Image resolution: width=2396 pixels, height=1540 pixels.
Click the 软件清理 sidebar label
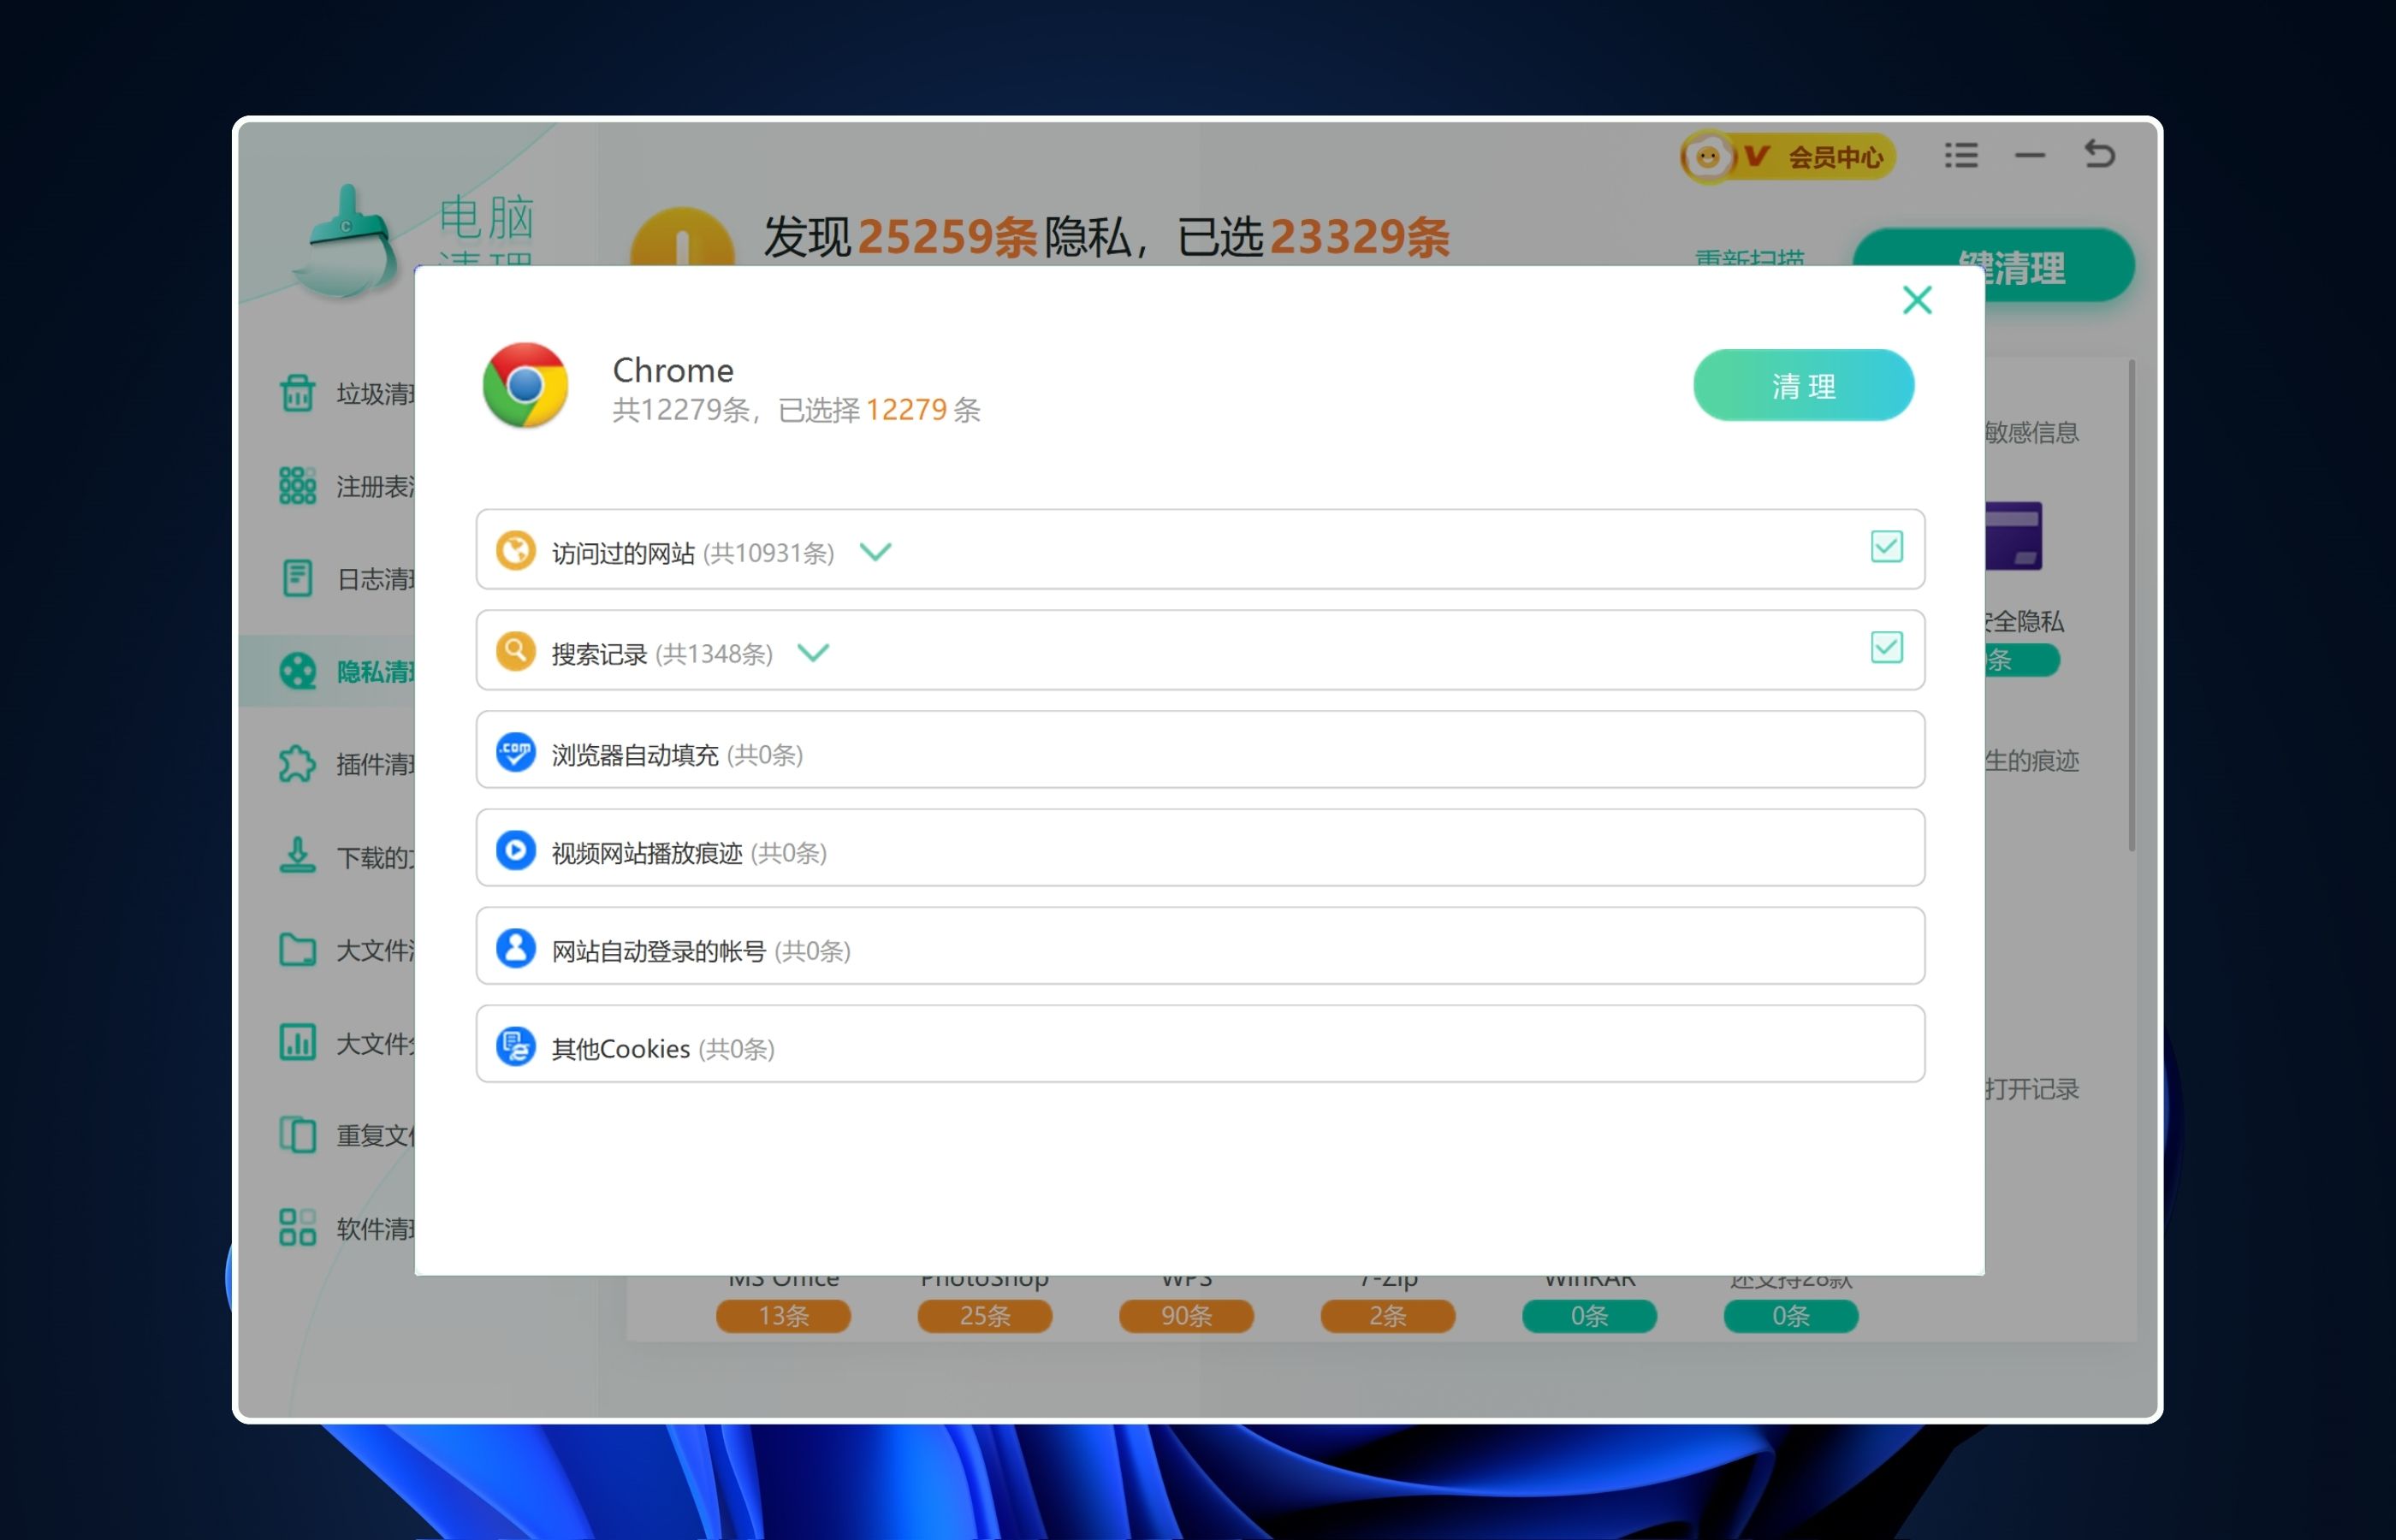coord(375,1229)
